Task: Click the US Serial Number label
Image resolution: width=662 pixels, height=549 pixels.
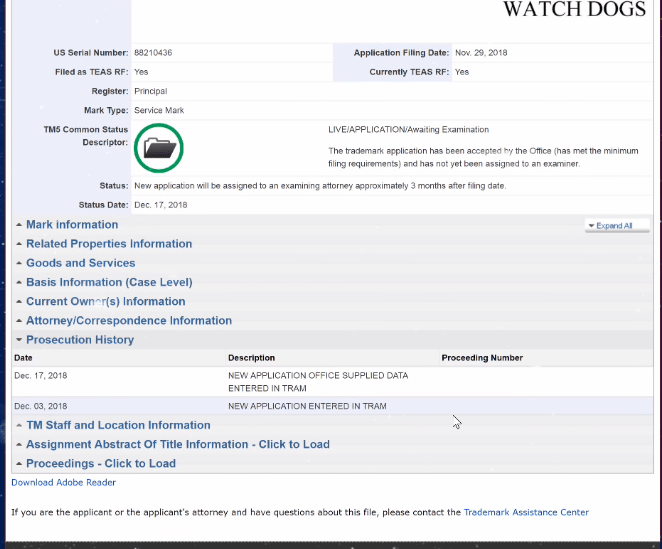Action: (x=91, y=53)
